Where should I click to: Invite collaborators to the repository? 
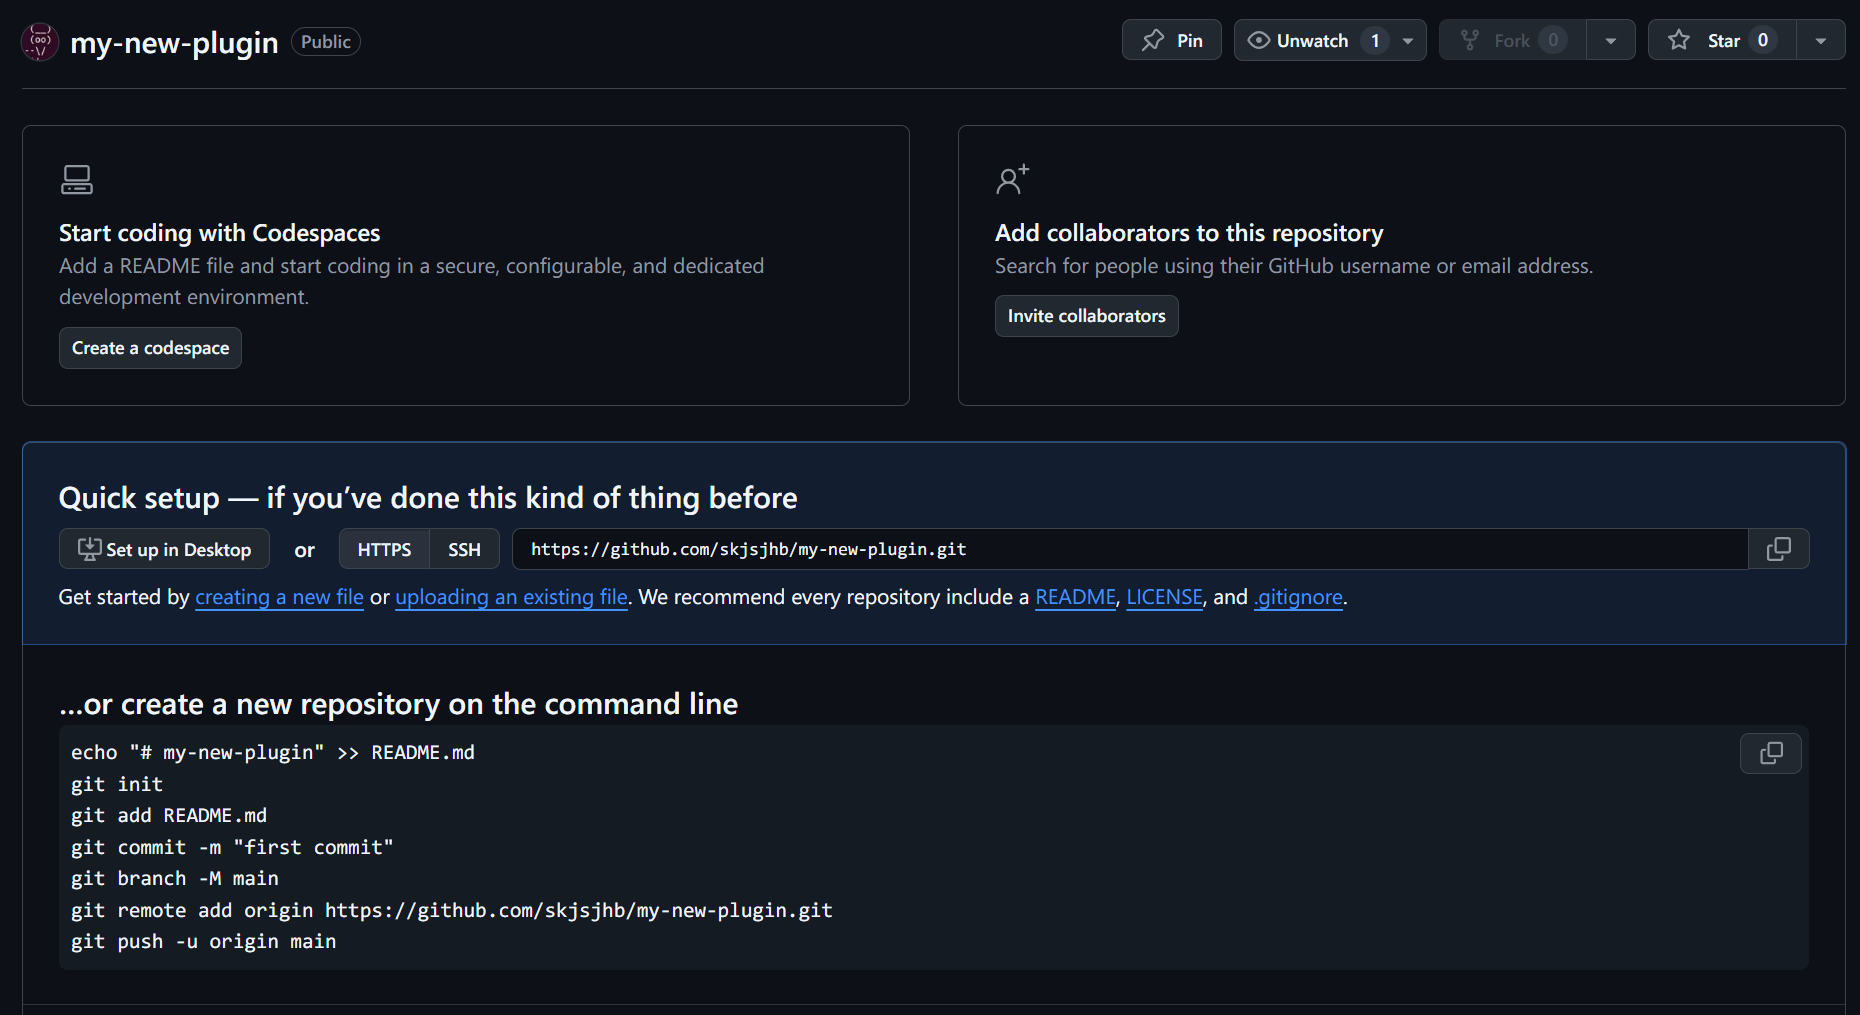click(x=1086, y=315)
